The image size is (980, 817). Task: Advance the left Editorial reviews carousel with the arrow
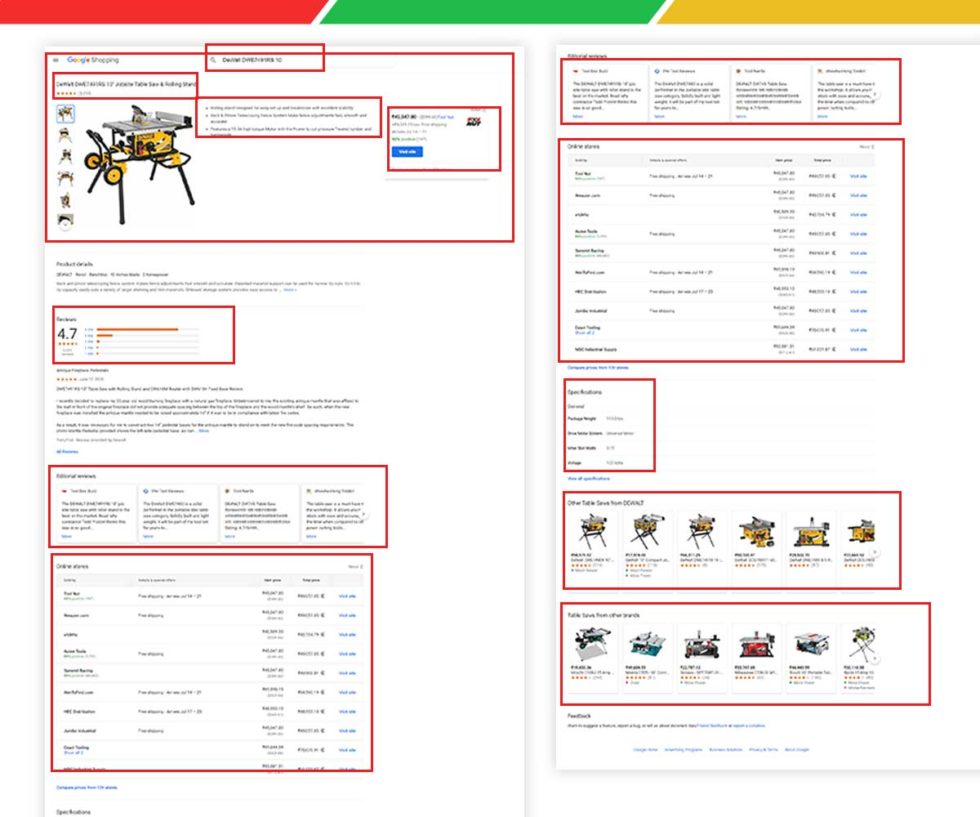(364, 514)
